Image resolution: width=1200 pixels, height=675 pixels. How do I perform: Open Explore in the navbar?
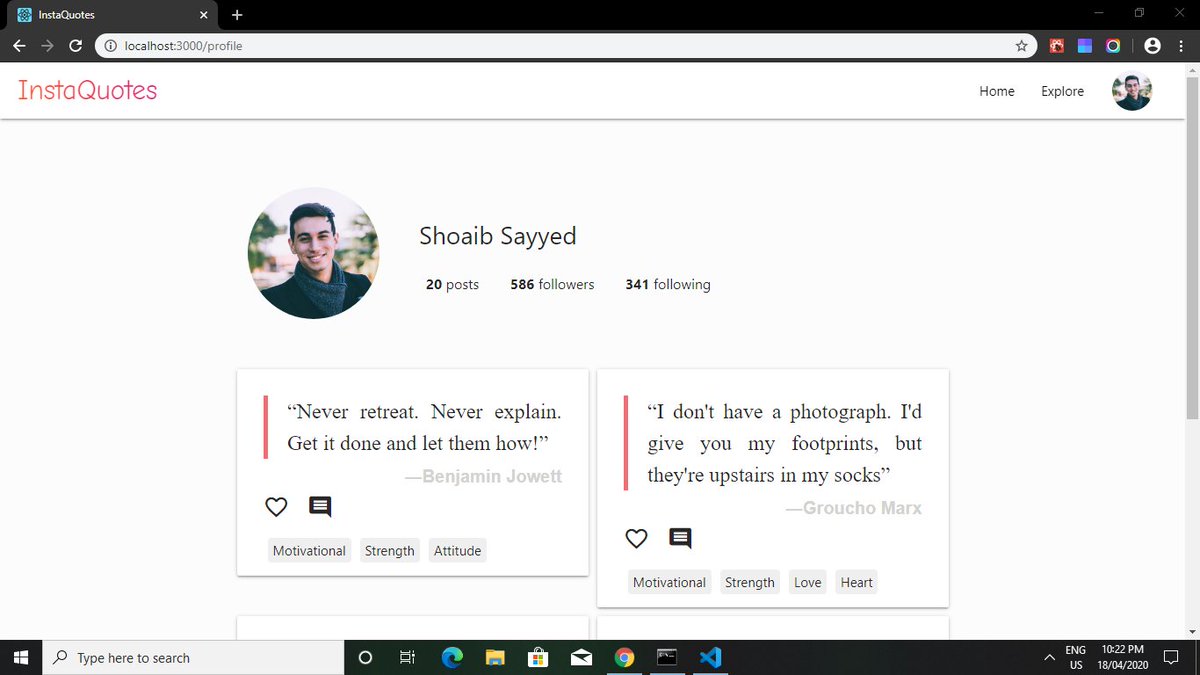coord(1062,91)
